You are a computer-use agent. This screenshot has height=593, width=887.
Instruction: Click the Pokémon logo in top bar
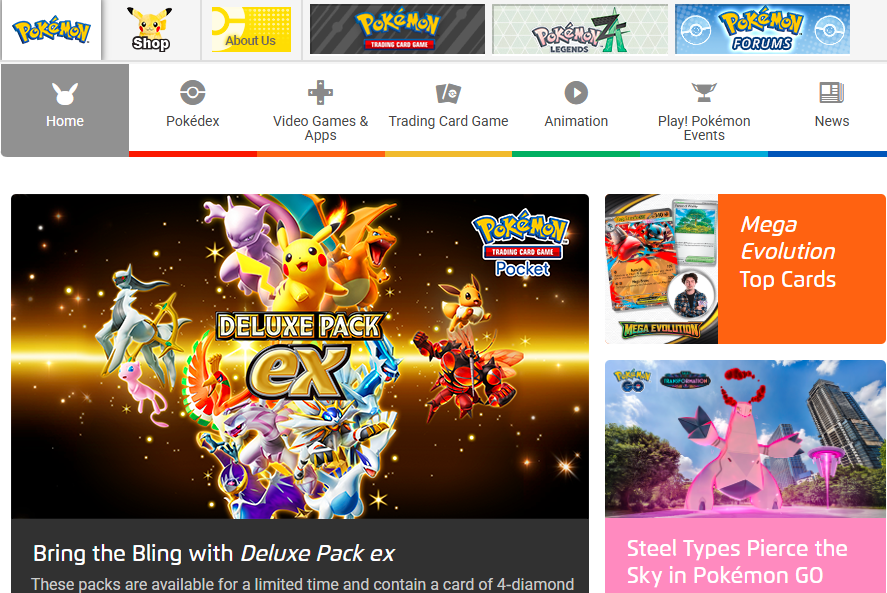[51, 31]
